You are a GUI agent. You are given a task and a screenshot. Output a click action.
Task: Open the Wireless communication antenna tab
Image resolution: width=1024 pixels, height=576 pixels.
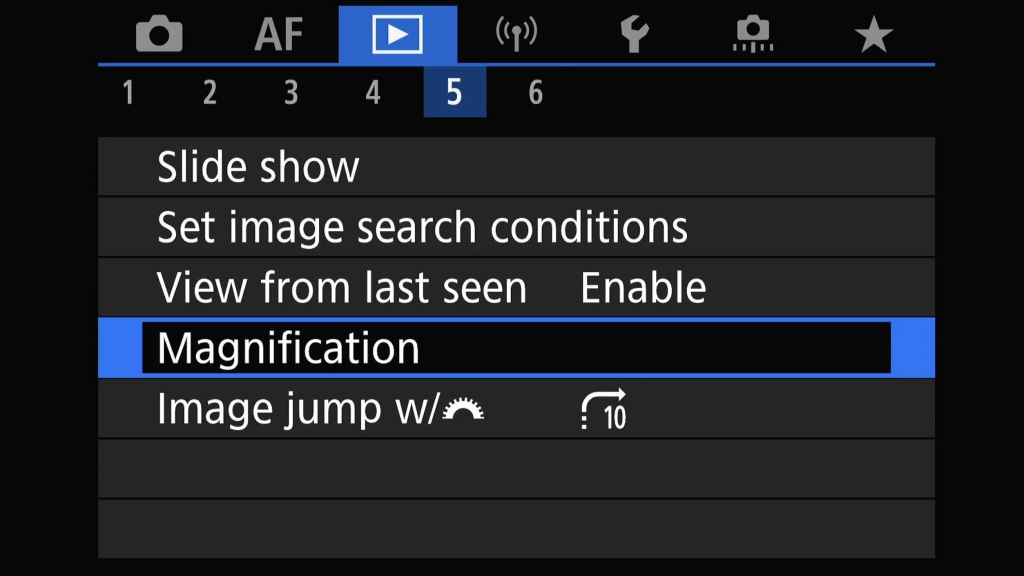click(517, 35)
